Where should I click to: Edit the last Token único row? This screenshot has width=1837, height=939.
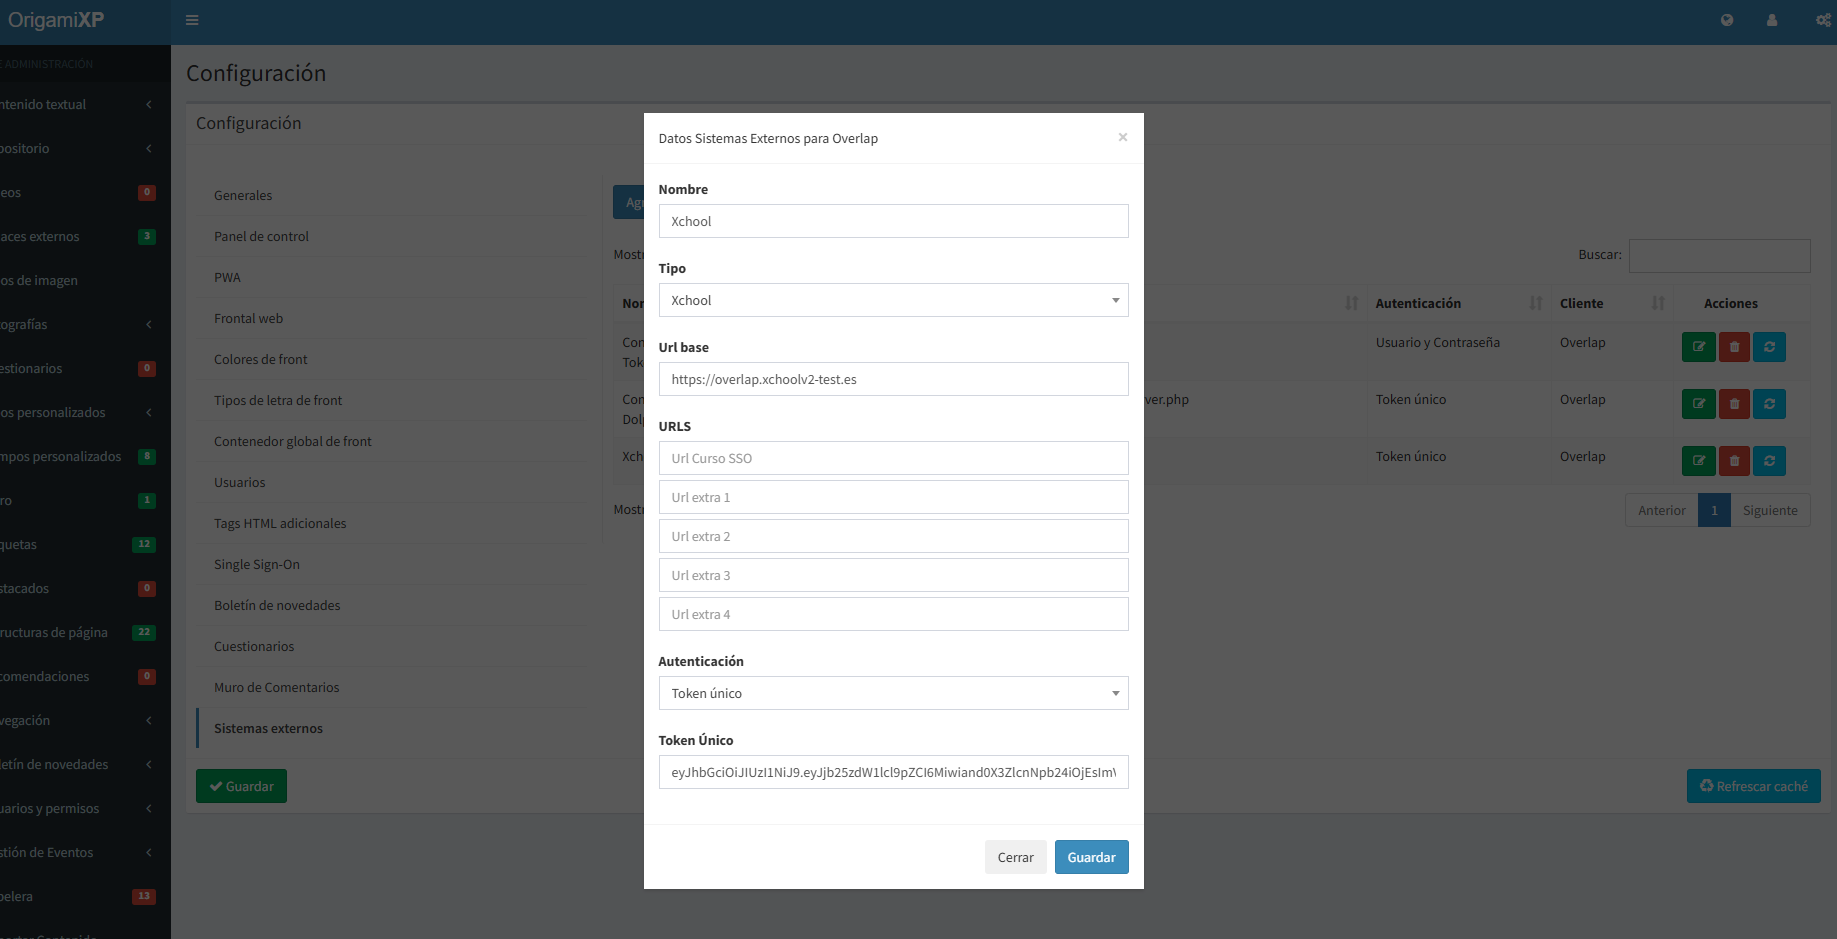1698,461
